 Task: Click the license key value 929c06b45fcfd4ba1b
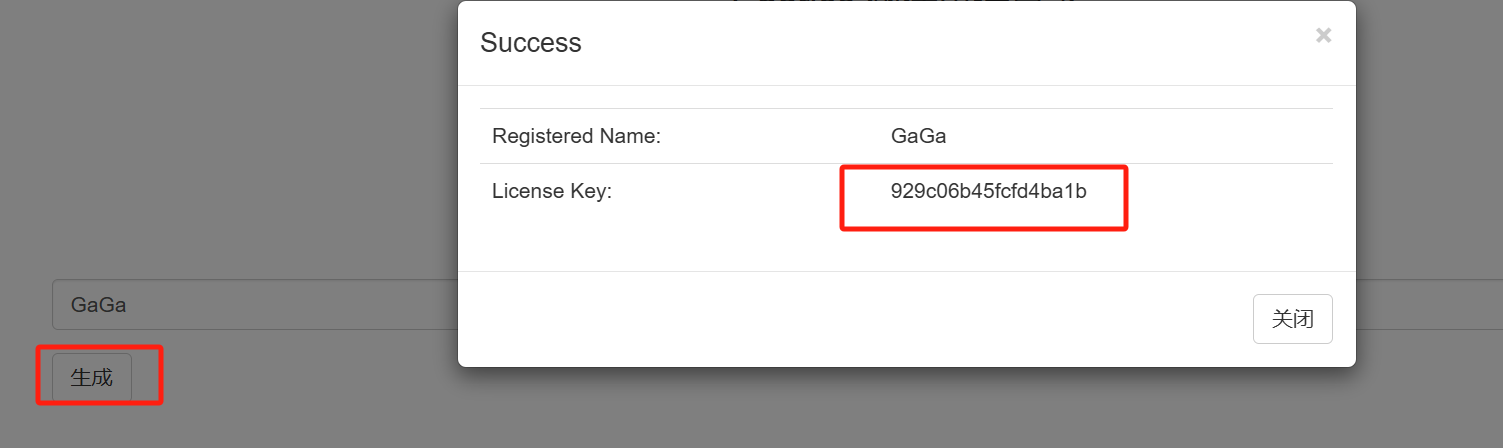988,191
